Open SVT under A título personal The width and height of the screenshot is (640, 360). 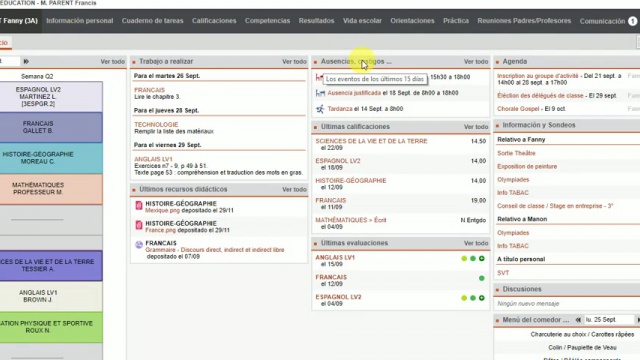[503, 273]
